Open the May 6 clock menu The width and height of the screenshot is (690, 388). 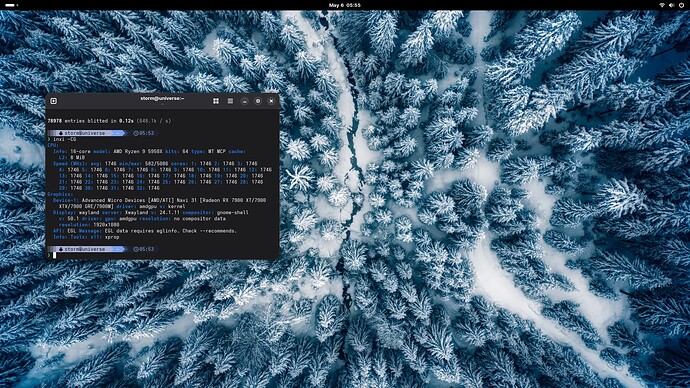pos(345,5)
